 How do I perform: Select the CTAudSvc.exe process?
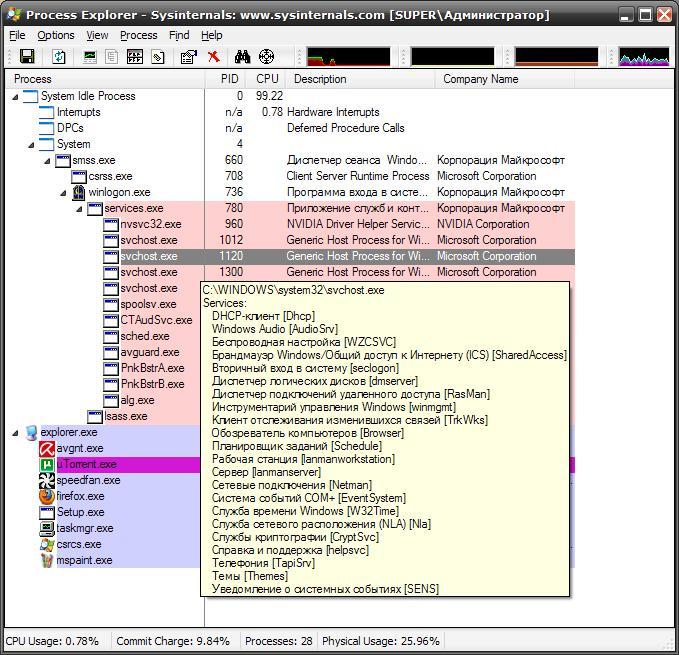coord(156,320)
